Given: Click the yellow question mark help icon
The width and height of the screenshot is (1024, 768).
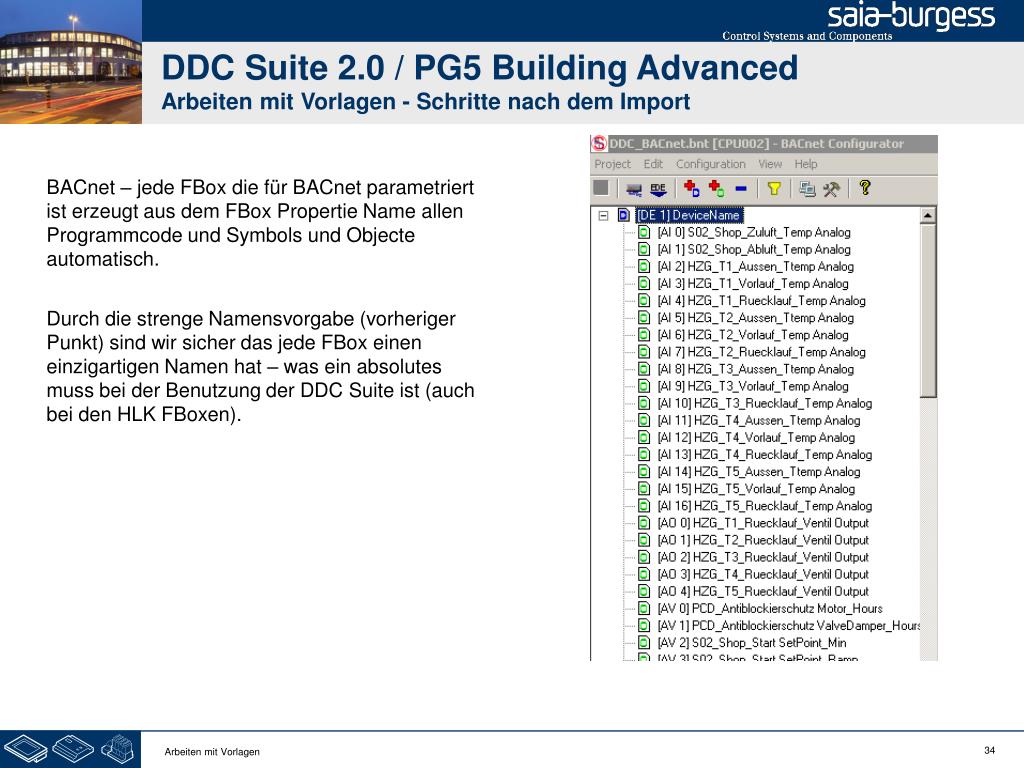Looking at the screenshot, I should pyautogui.click(x=865, y=188).
